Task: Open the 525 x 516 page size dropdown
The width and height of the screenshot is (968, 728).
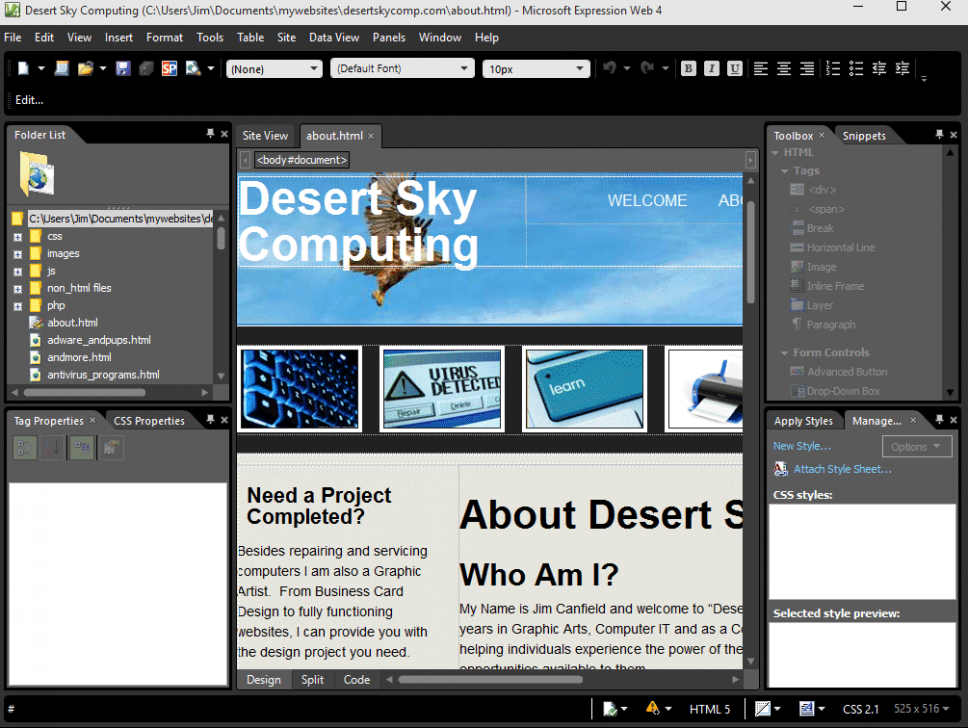Action: point(921,708)
